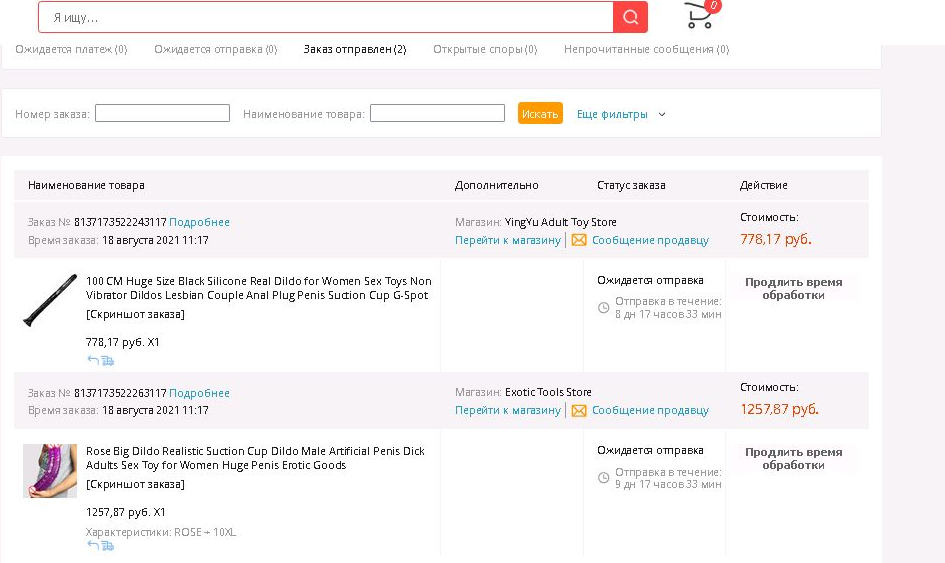Open the black product thumbnail image
The height and width of the screenshot is (563, 945).
pyautogui.click(x=50, y=300)
